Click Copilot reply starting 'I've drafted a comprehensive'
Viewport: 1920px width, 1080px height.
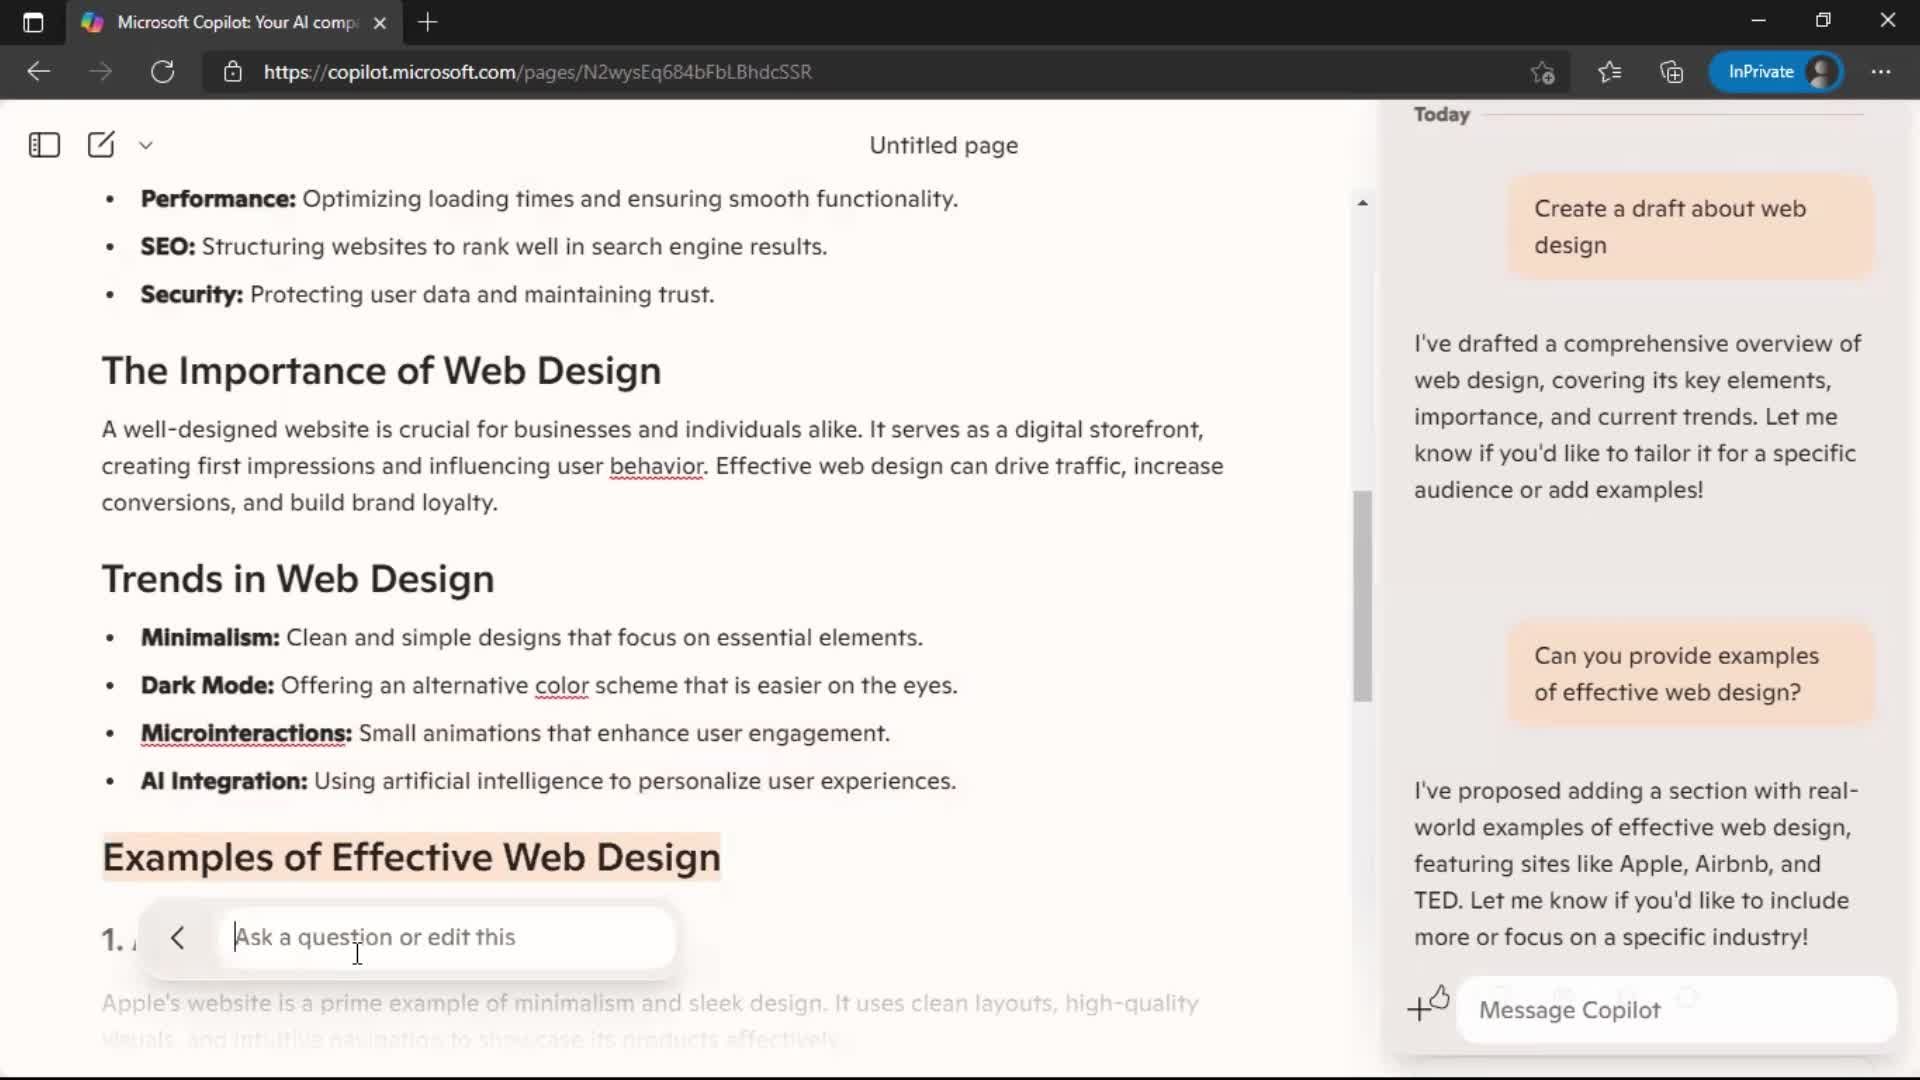pos(1638,417)
